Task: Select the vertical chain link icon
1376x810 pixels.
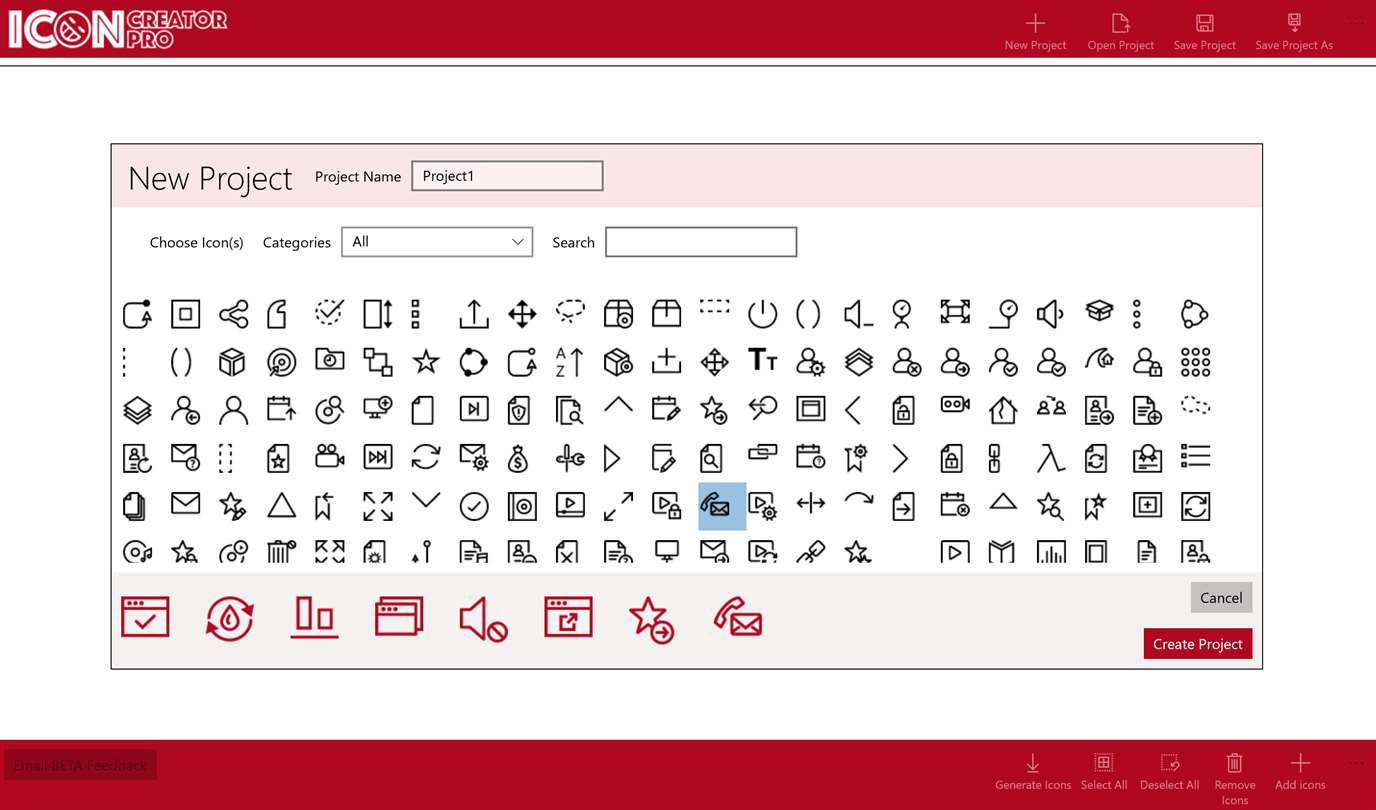Action: tap(994, 458)
